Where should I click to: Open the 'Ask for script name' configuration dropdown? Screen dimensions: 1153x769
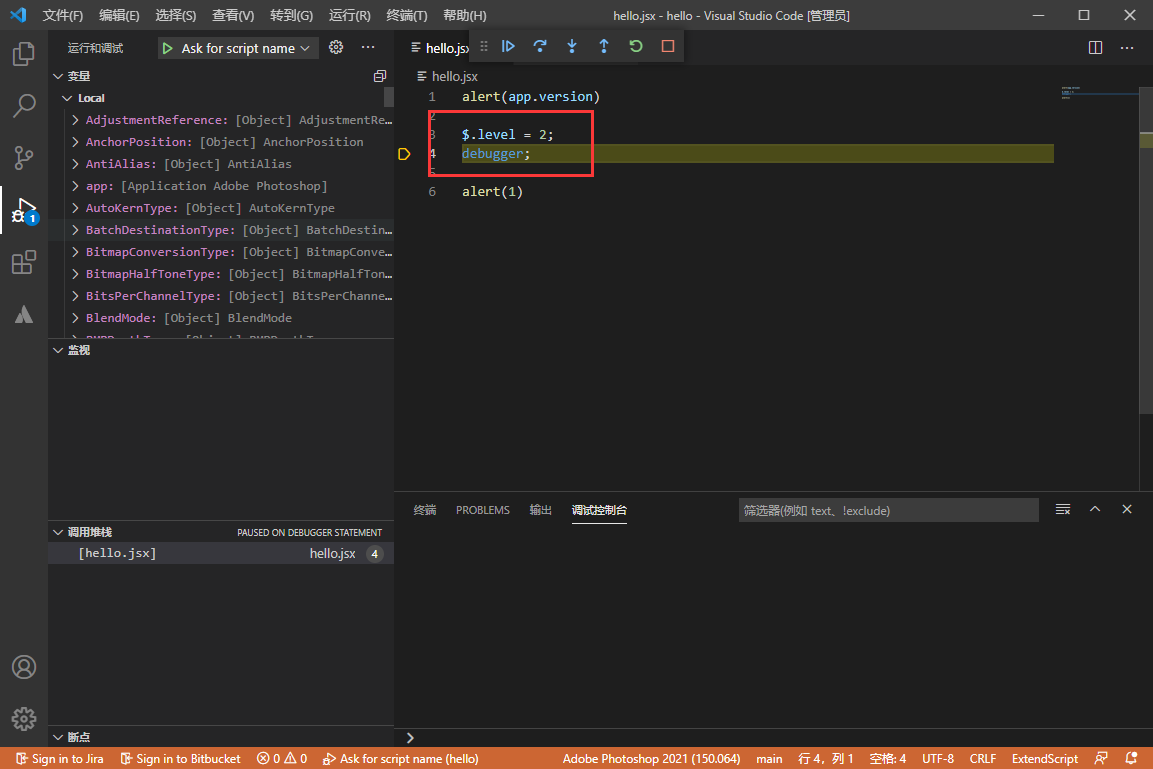pyautogui.click(x=237, y=47)
